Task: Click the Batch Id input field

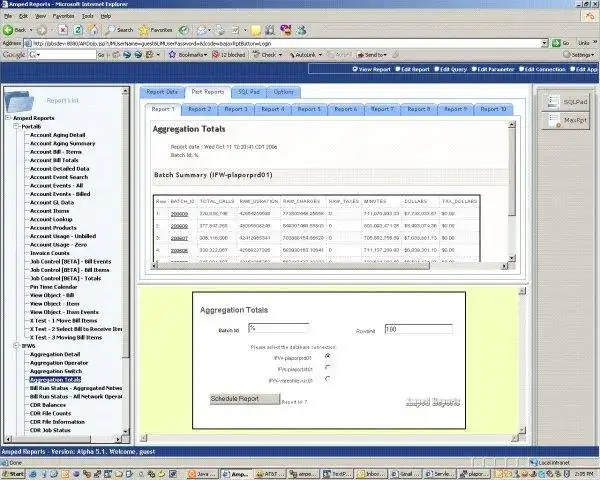Action: point(279,328)
